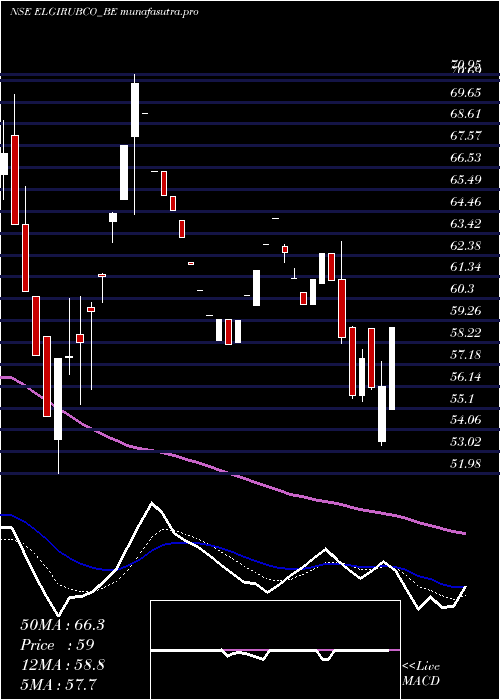Click the 50MA : 66.3 readout
The height and width of the screenshot is (700, 500).
pos(62,625)
